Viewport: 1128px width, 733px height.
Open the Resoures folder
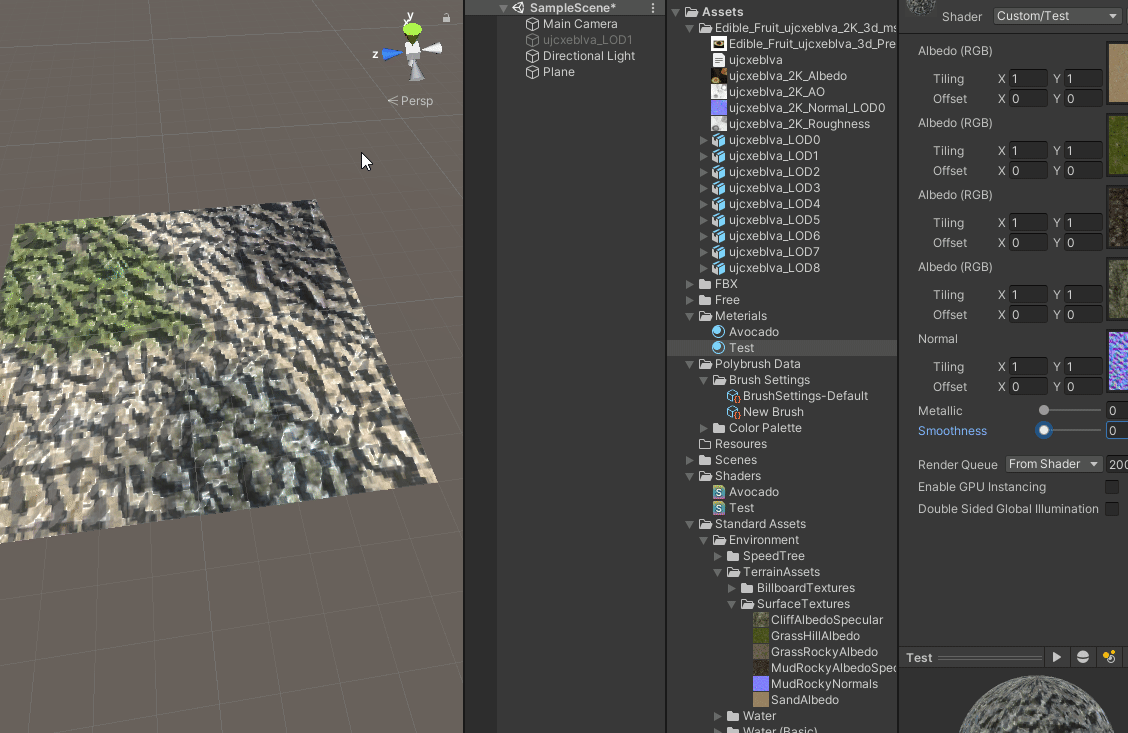tap(732, 444)
